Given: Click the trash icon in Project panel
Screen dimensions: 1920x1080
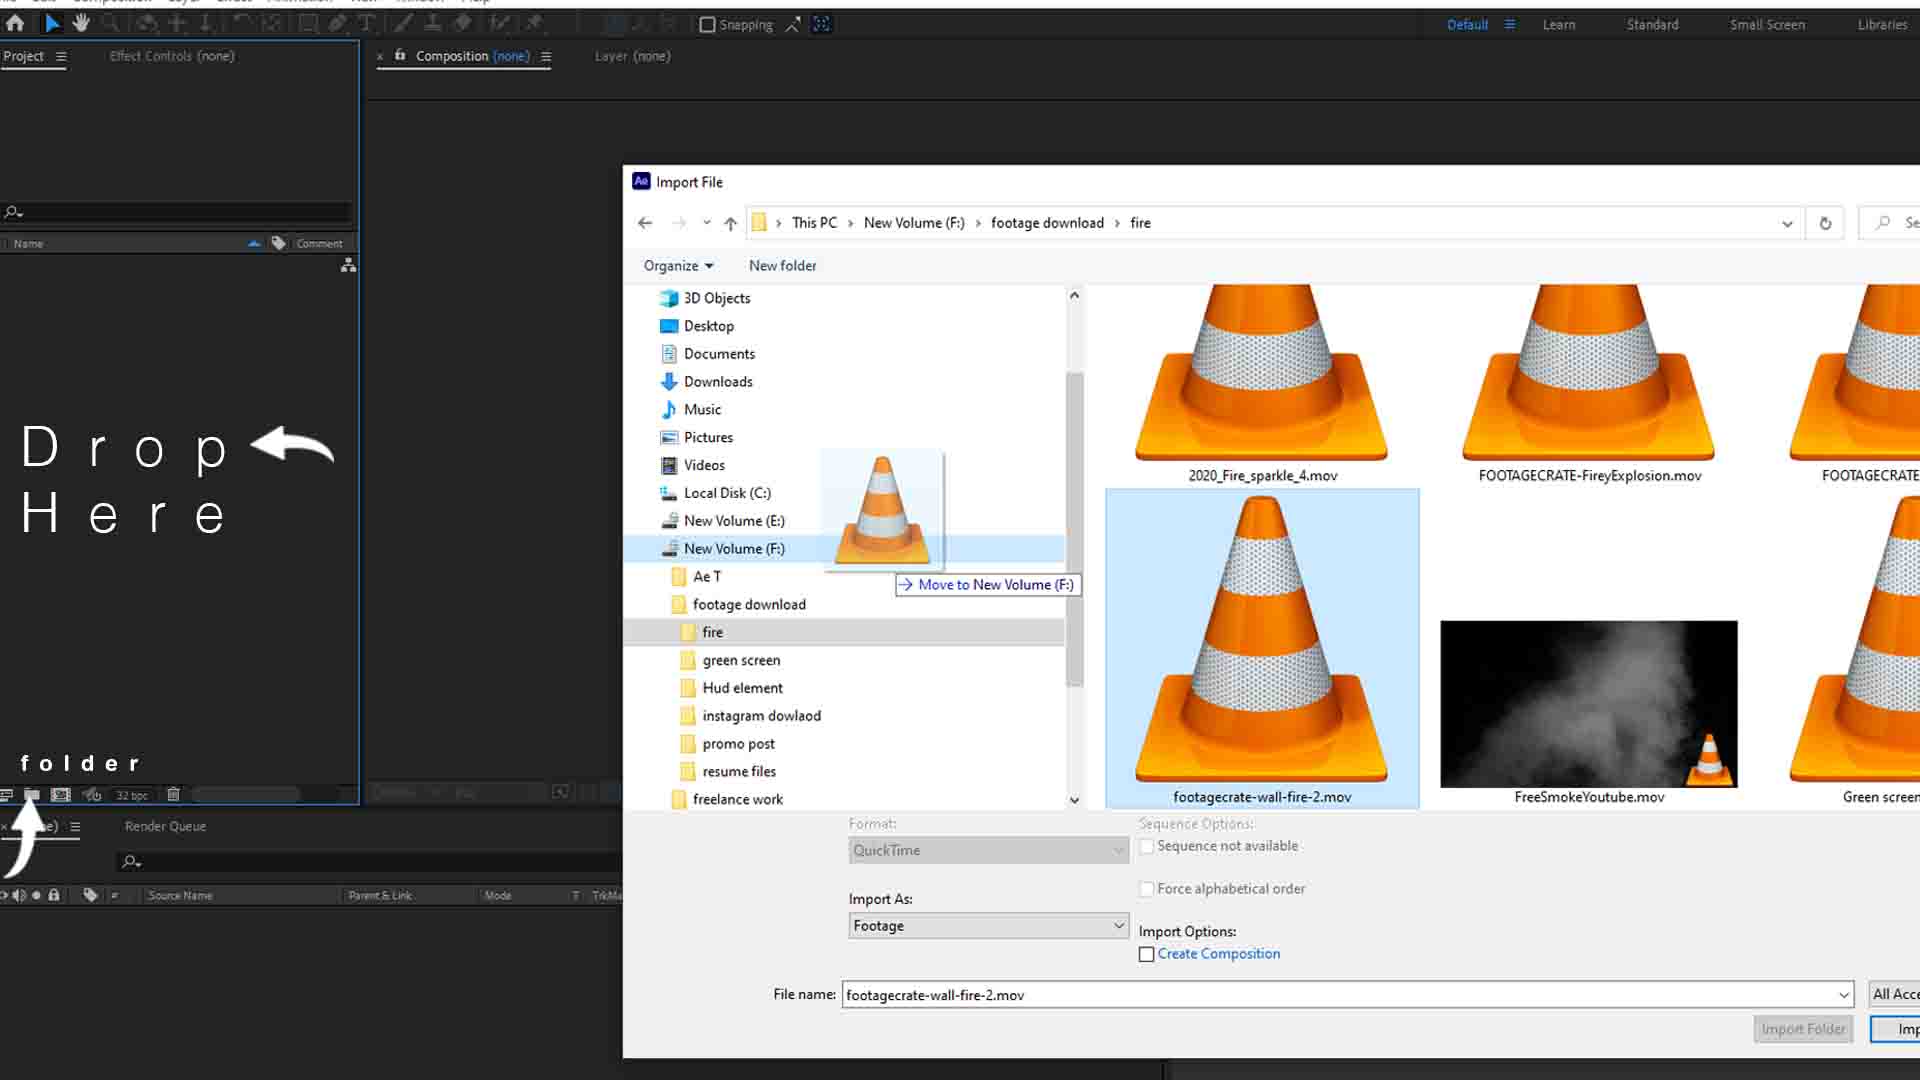Looking at the screenshot, I should (x=173, y=795).
